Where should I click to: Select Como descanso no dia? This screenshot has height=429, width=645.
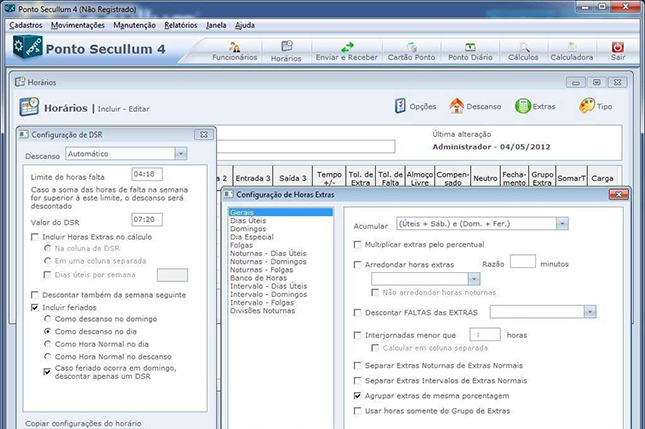48,331
